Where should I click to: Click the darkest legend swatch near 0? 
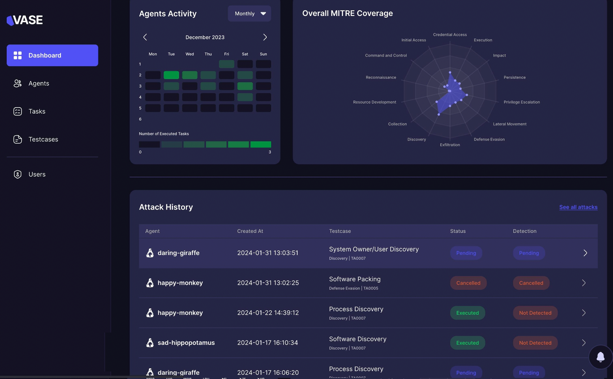(149, 144)
